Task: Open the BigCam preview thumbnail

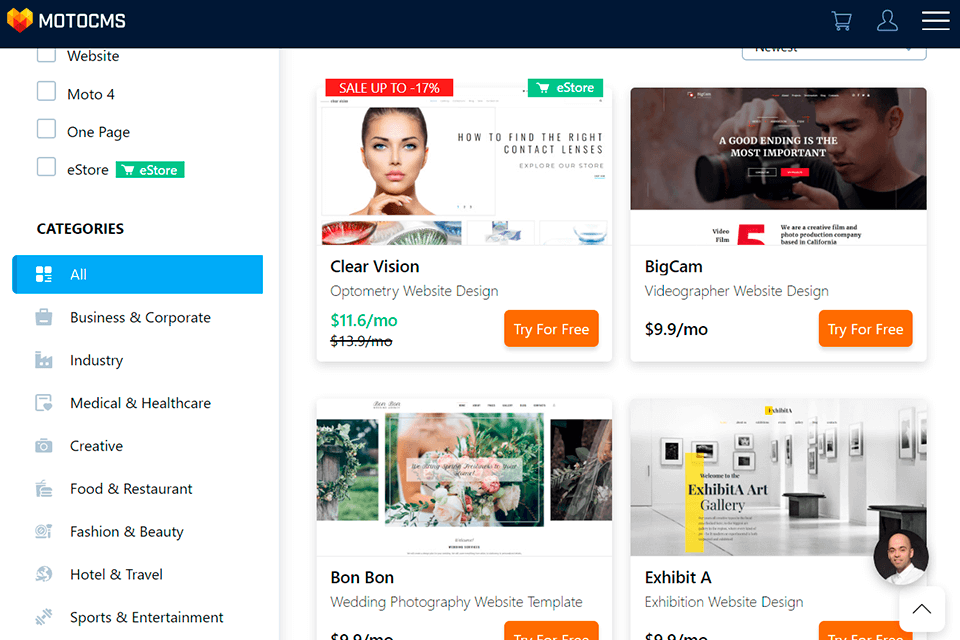Action: pyautogui.click(x=778, y=167)
